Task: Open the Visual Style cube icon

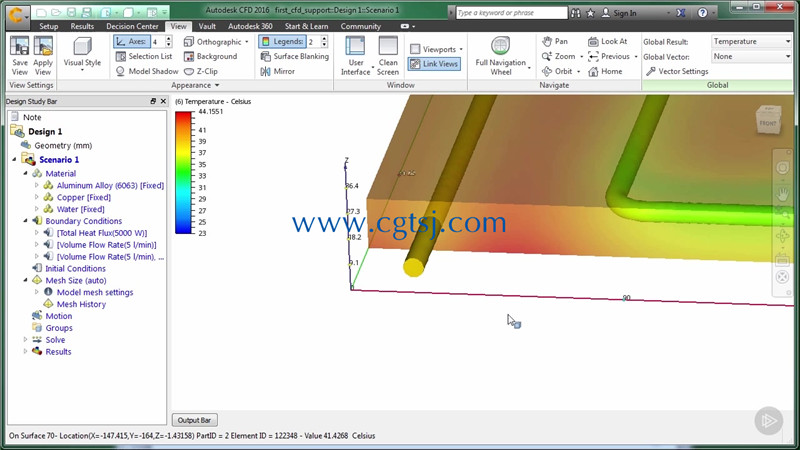Action: click(82, 47)
